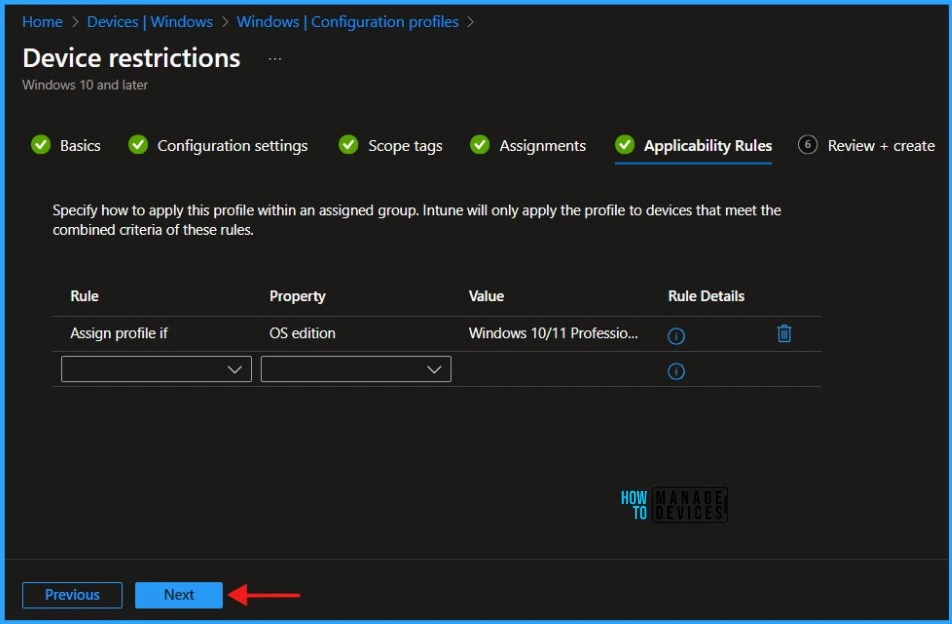952x624 pixels.
Task: Click the step 6 circle icon
Action: (807, 144)
